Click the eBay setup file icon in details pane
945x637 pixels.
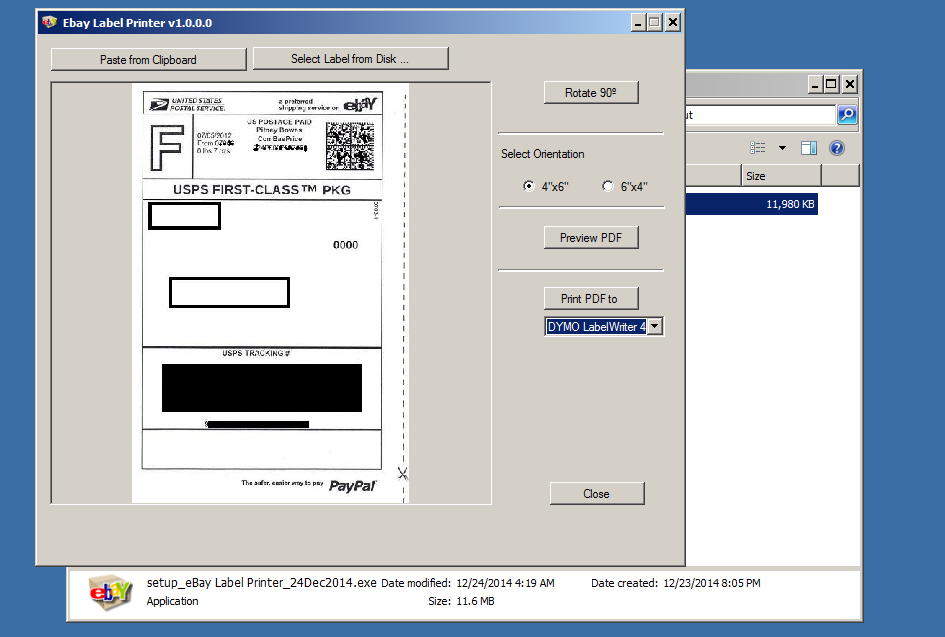[x=110, y=592]
